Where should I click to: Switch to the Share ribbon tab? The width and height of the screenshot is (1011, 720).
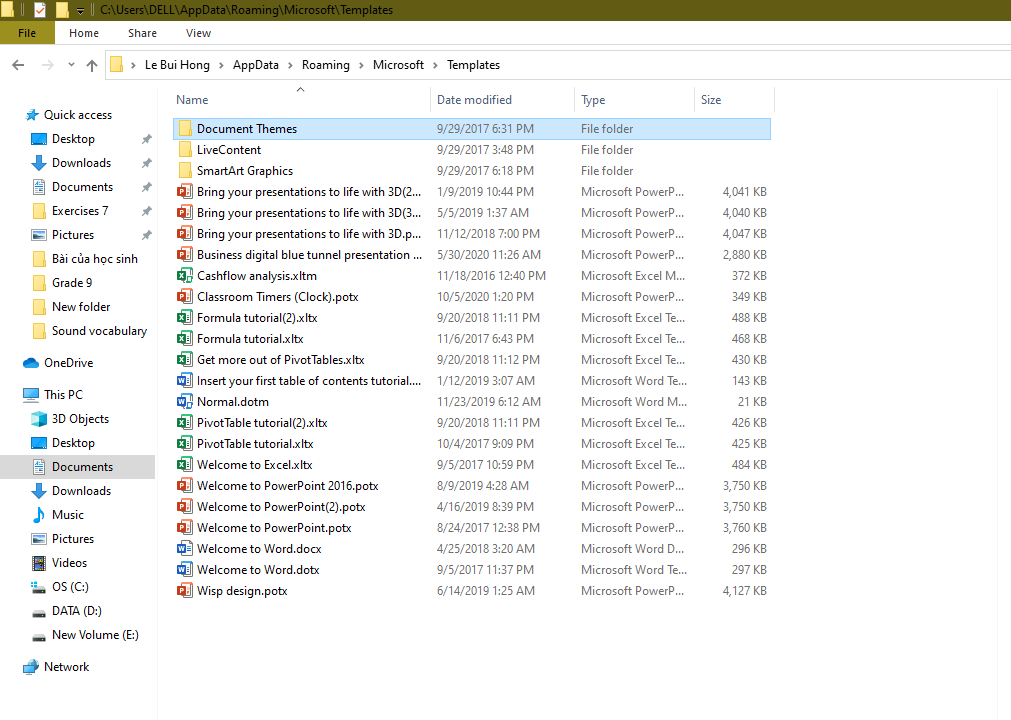[x=142, y=33]
